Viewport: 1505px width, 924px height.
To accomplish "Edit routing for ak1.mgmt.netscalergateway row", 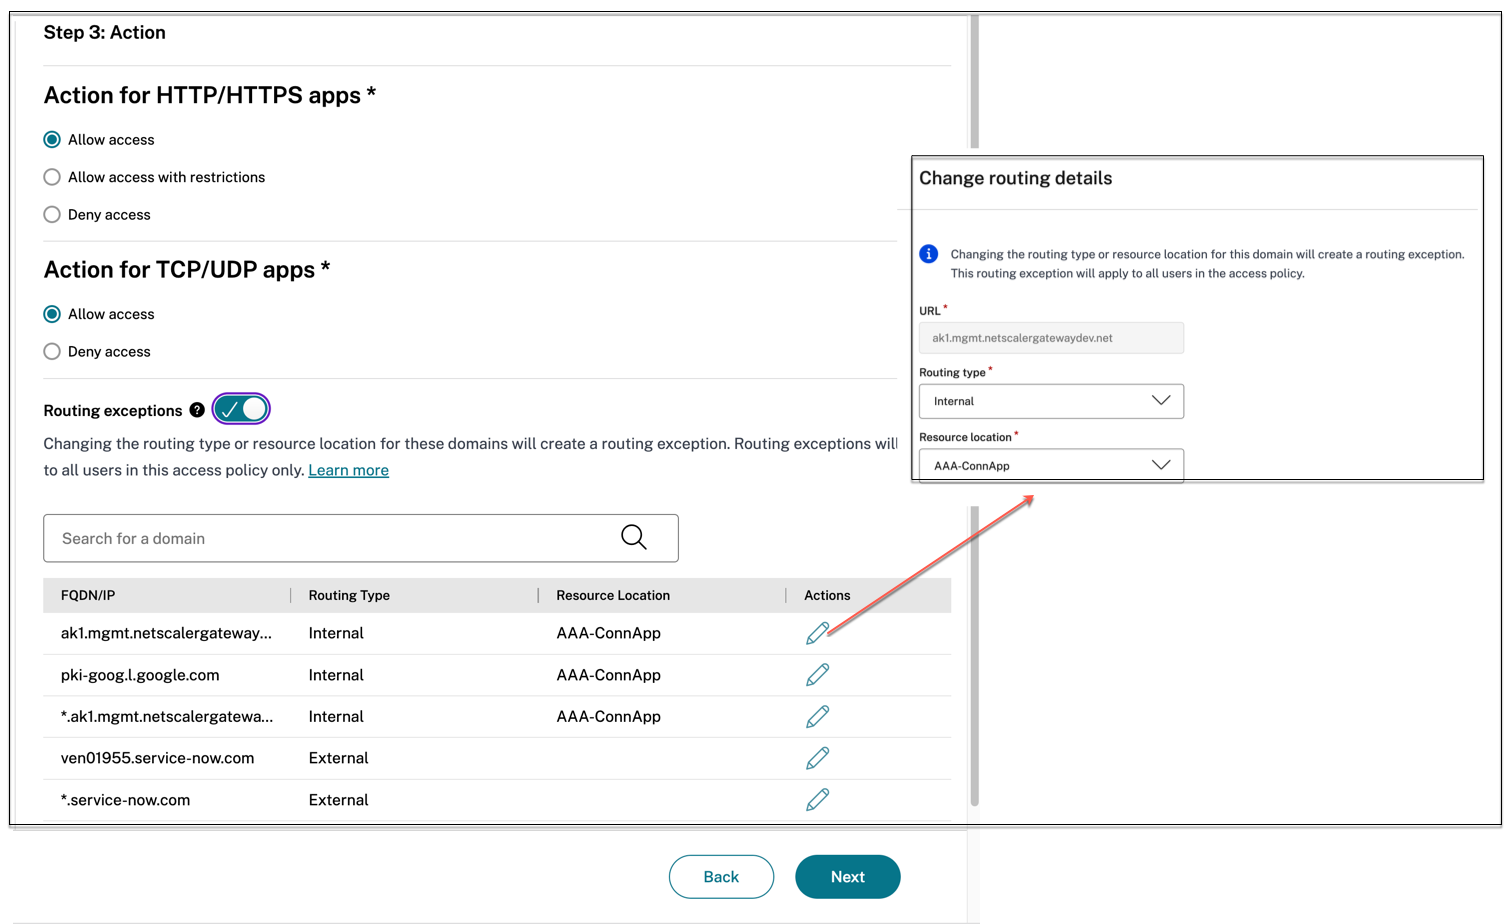I will (x=817, y=633).
